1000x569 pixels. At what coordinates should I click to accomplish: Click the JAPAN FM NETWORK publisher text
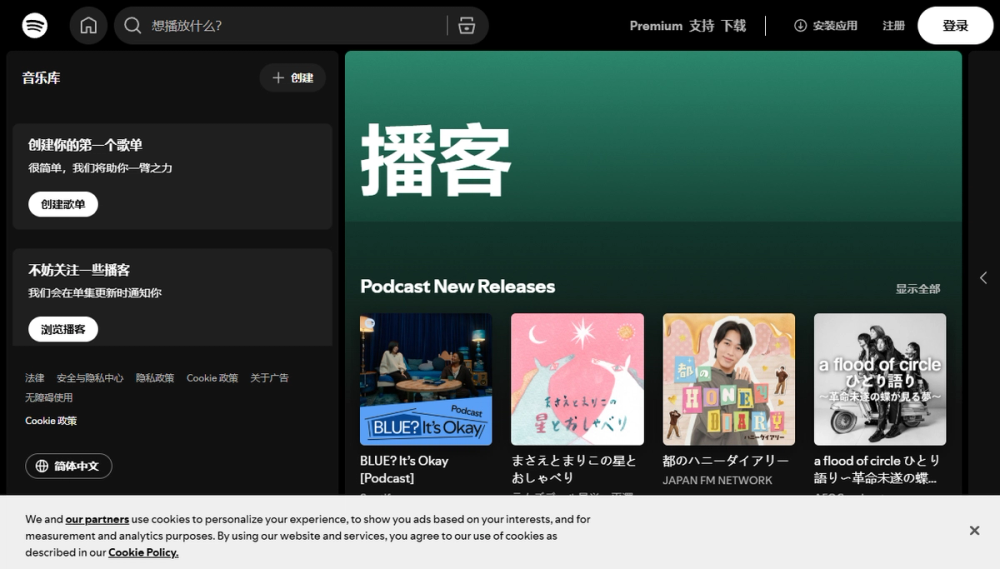point(717,480)
